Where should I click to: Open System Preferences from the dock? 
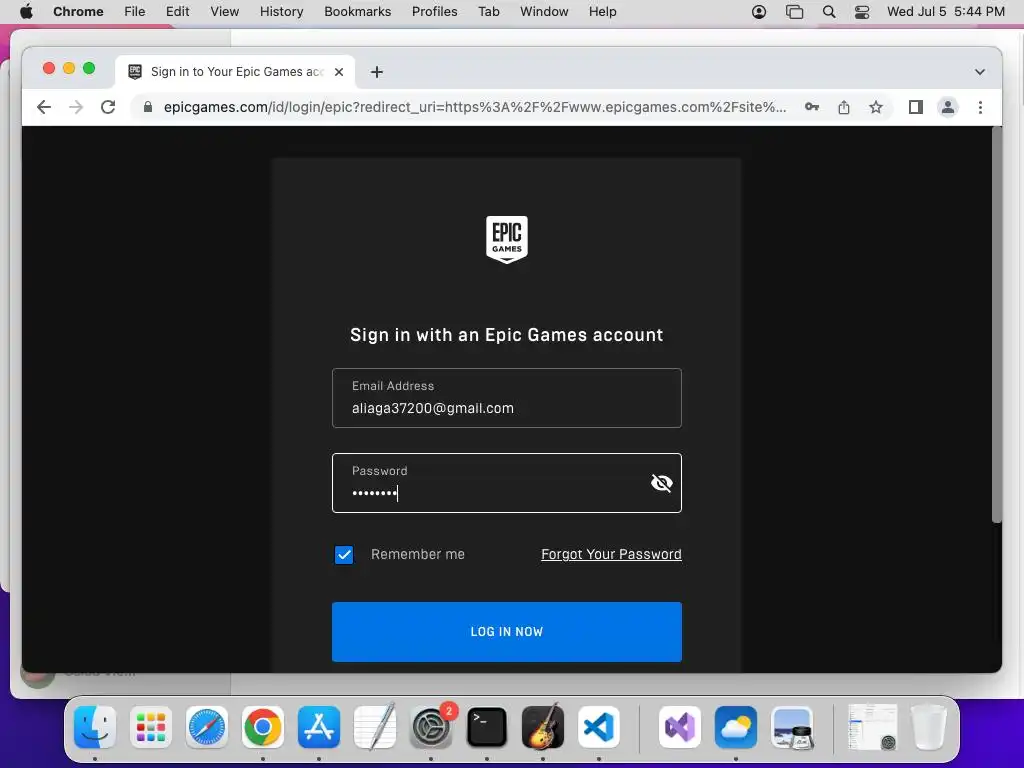(x=431, y=727)
